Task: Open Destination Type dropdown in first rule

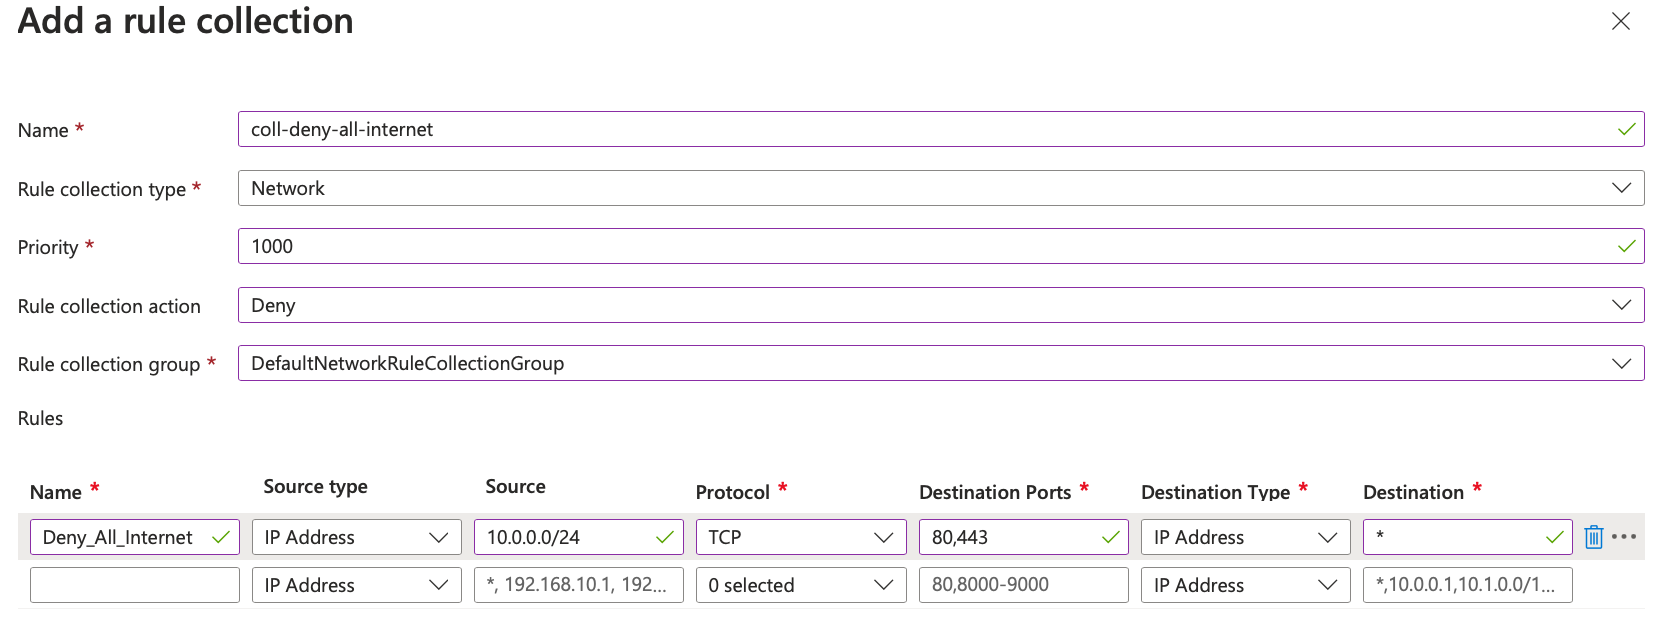Action: [1244, 537]
